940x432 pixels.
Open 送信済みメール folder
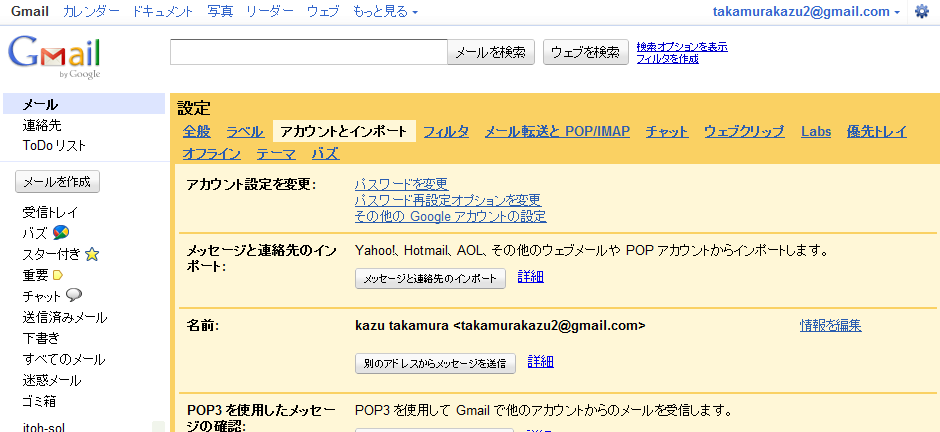[x=65, y=318]
